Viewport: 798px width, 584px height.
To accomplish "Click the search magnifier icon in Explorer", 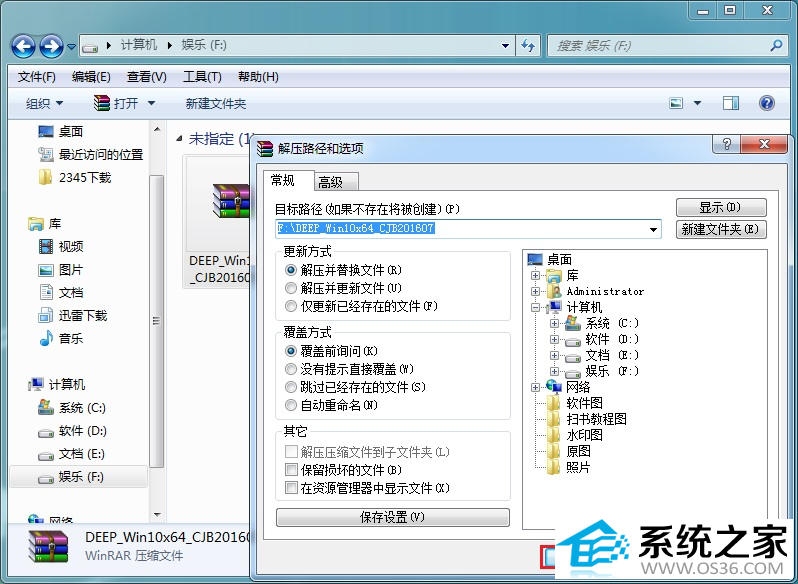I will [x=776, y=46].
